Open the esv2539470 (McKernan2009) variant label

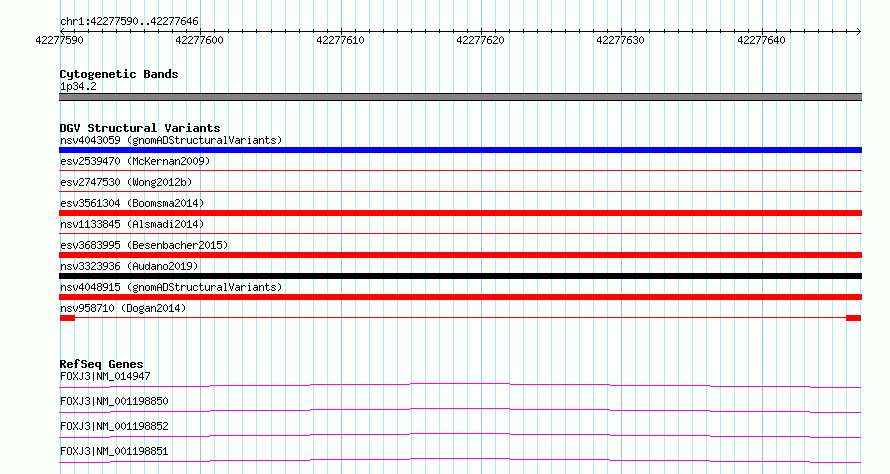(135, 161)
